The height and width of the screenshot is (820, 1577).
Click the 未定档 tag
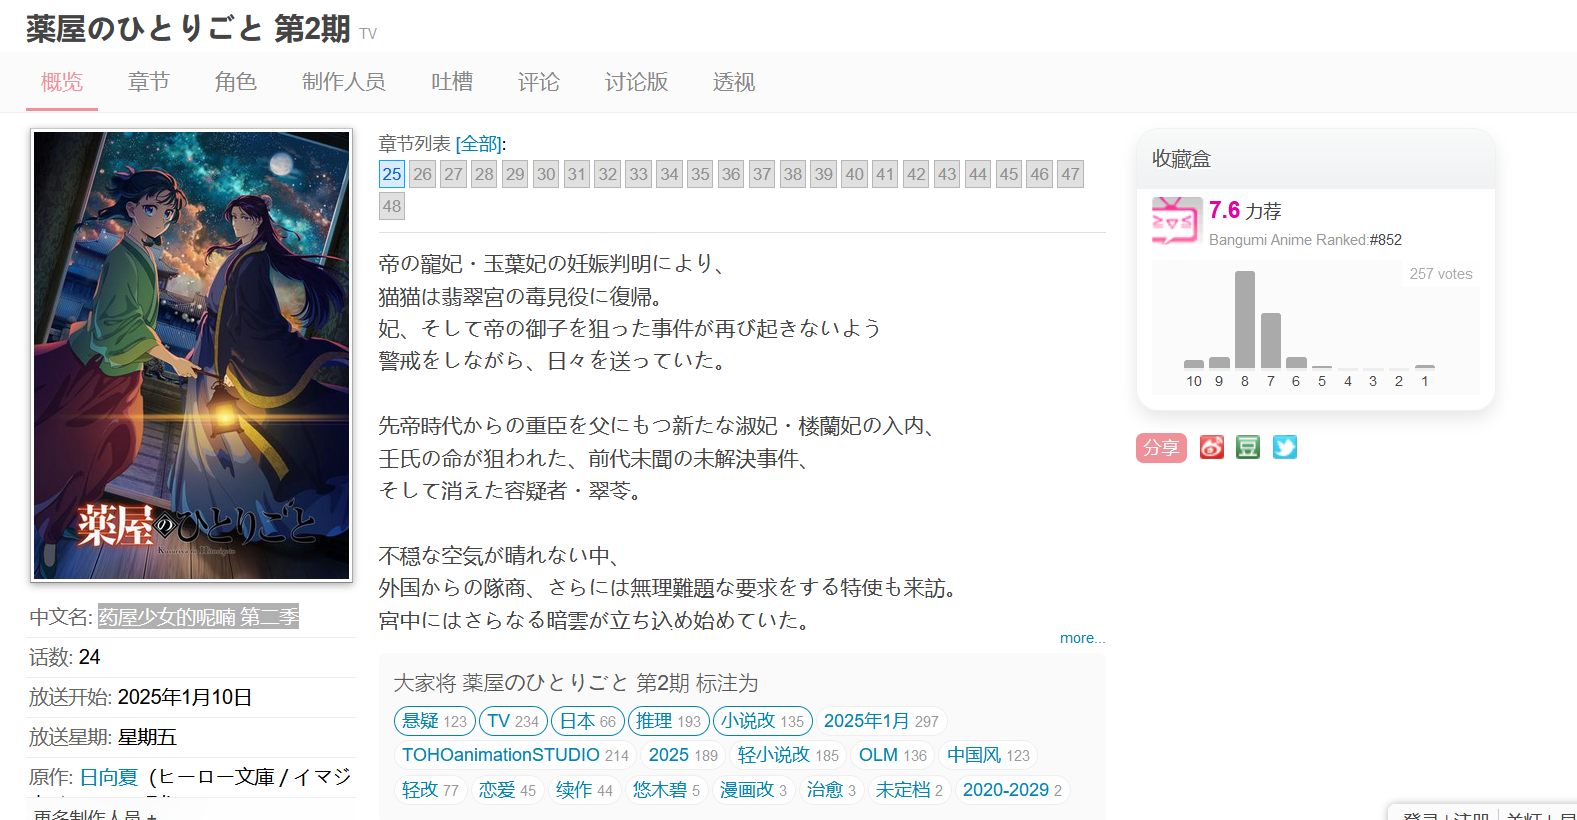coord(910,790)
